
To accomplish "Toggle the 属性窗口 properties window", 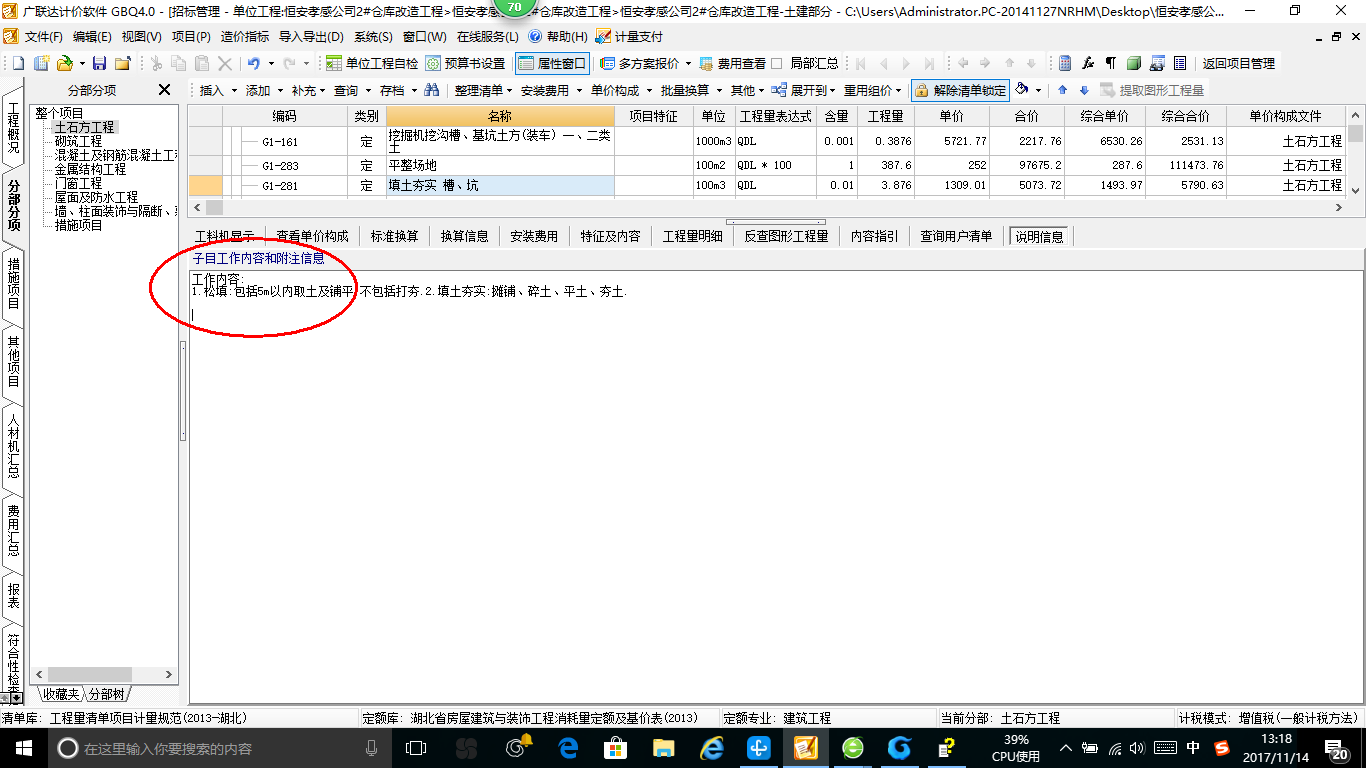I will click(552, 63).
